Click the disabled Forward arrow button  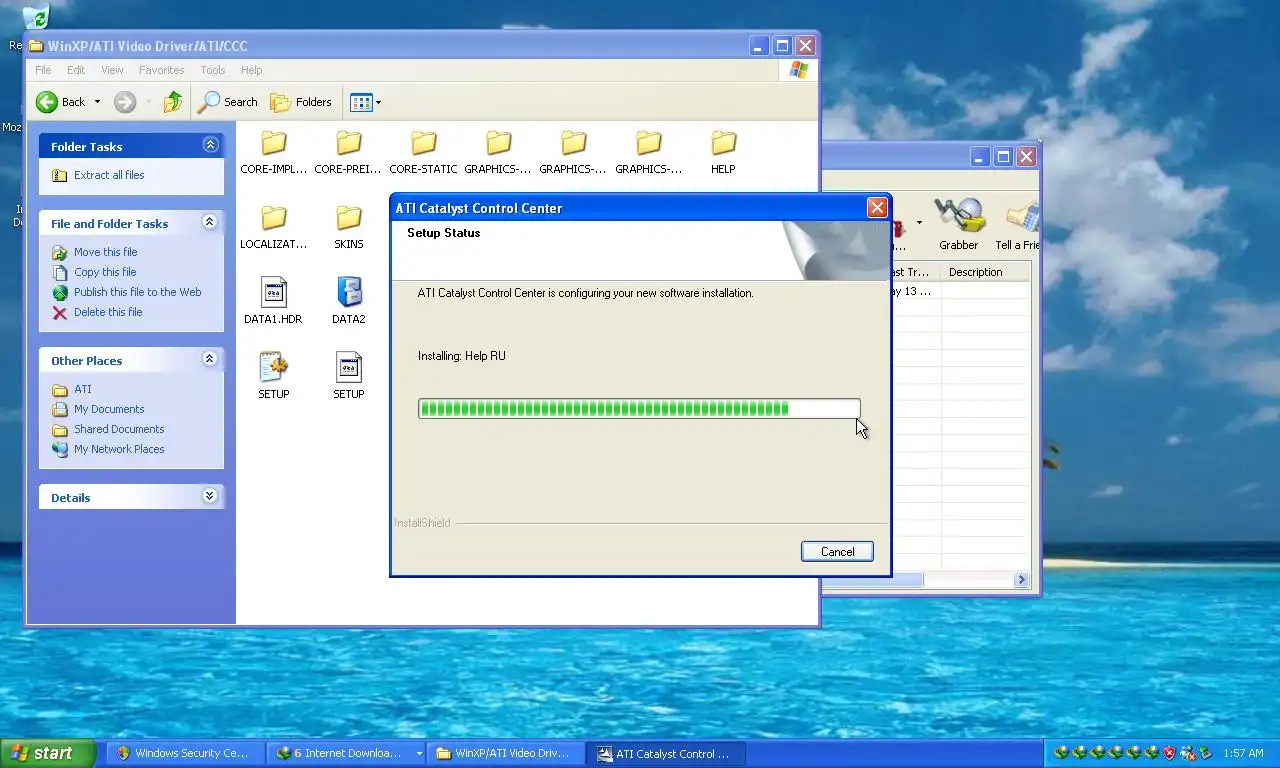pyautogui.click(x=125, y=102)
